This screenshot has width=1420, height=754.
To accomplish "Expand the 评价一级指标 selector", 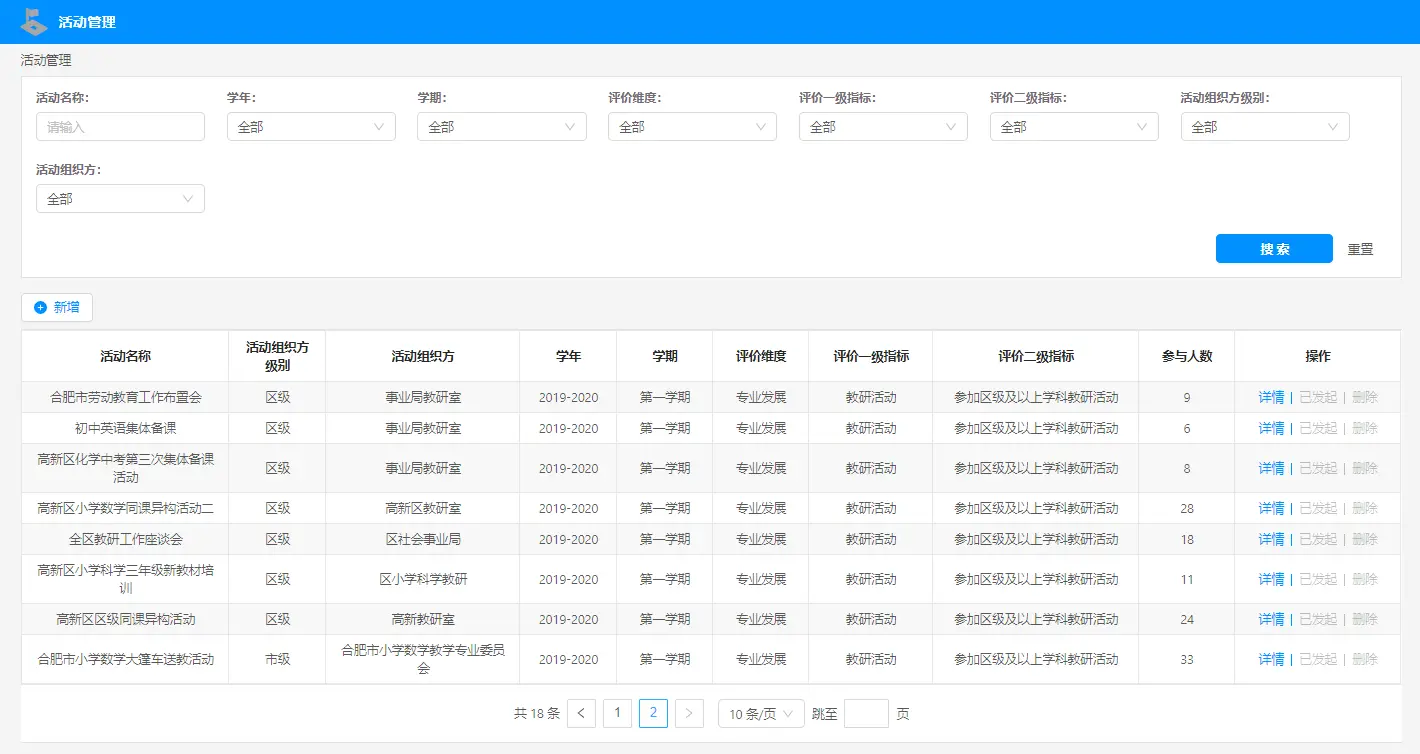I will pyautogui.click(x=883, y=127).
